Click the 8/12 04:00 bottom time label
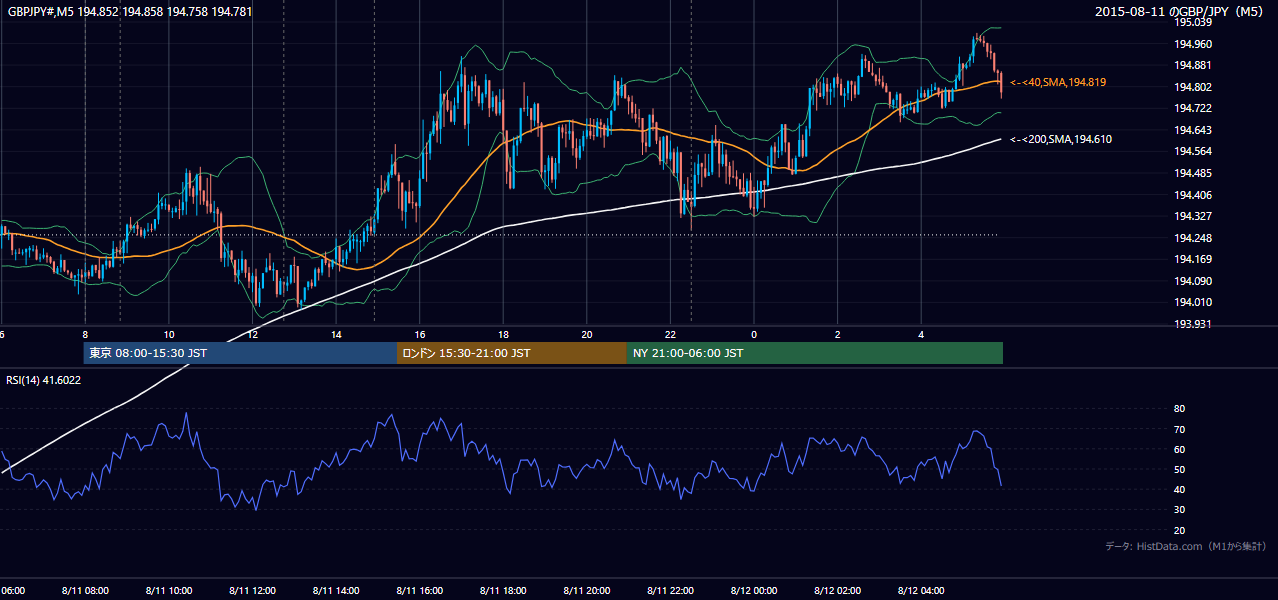 pos(920,591)
